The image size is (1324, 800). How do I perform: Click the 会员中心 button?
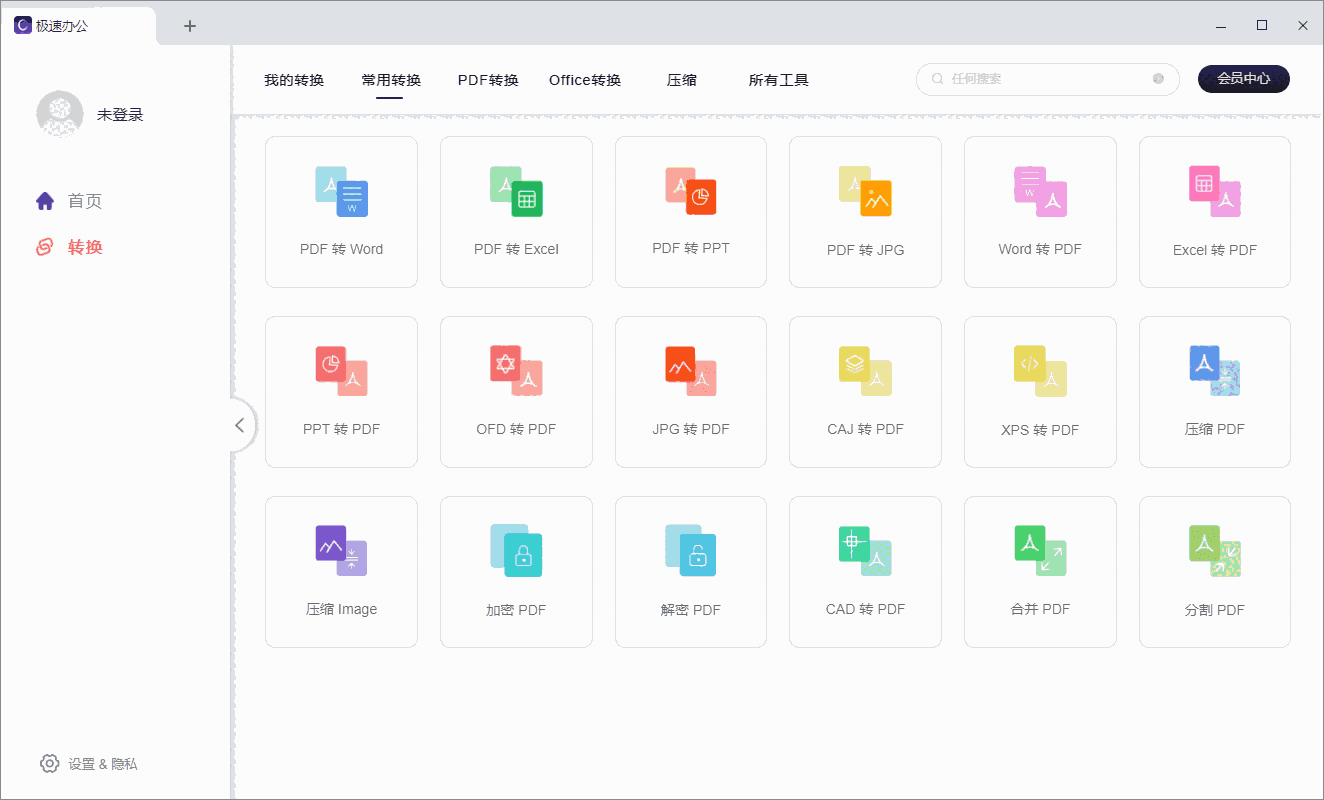1243,79
